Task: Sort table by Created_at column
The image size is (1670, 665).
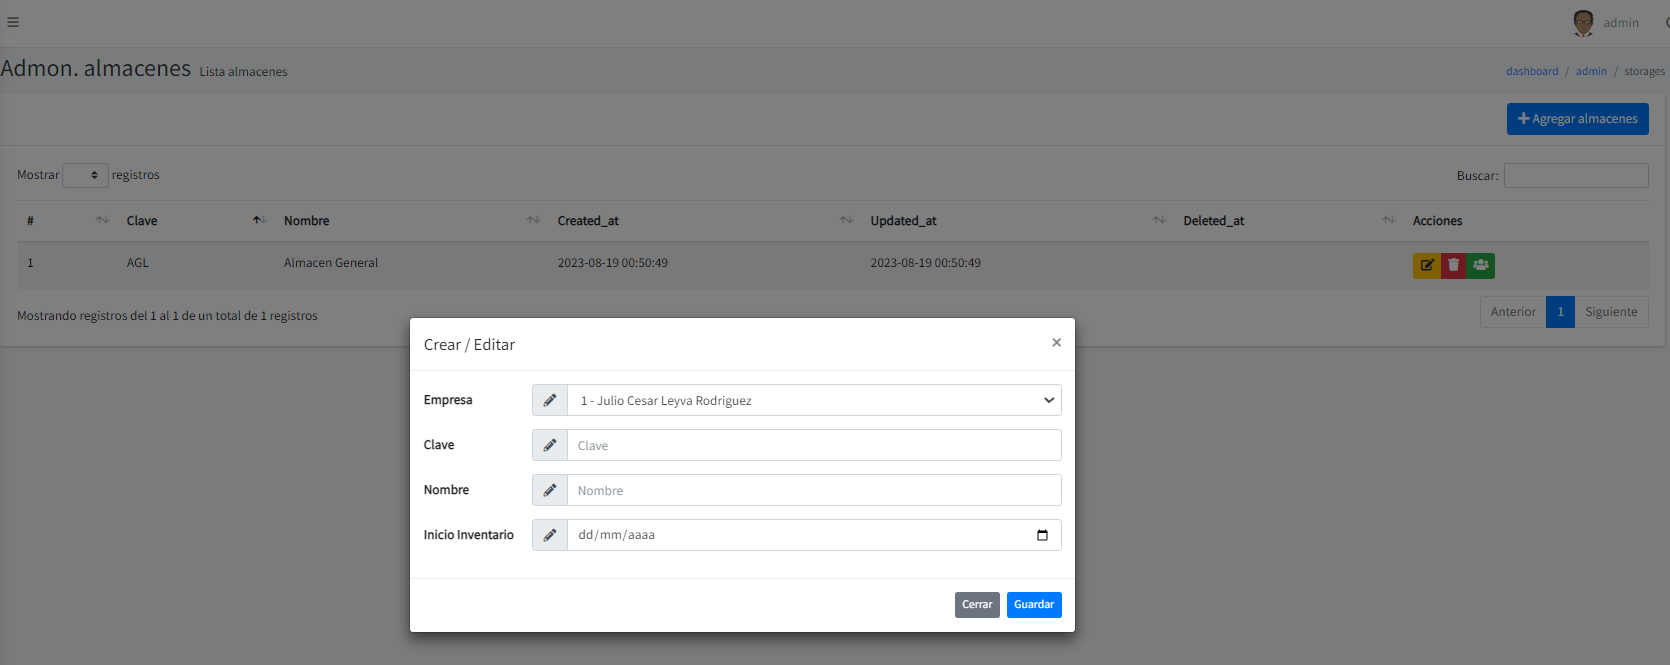Action: (588, 221)
